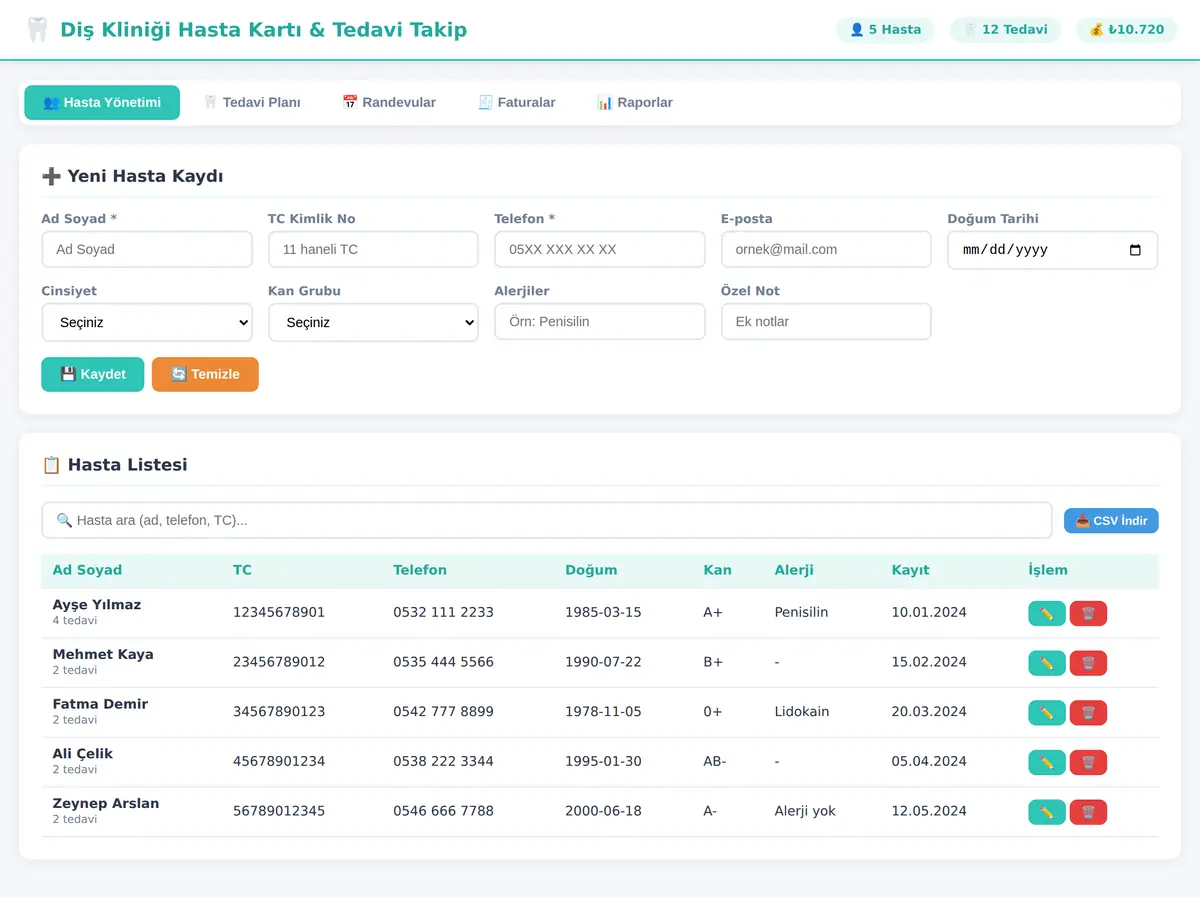Image resolution: width=1200 pixels, height=897 pixels.
Task: Click the Hasta ara search box
Action: pyautogui.click(x=547, y=520)
